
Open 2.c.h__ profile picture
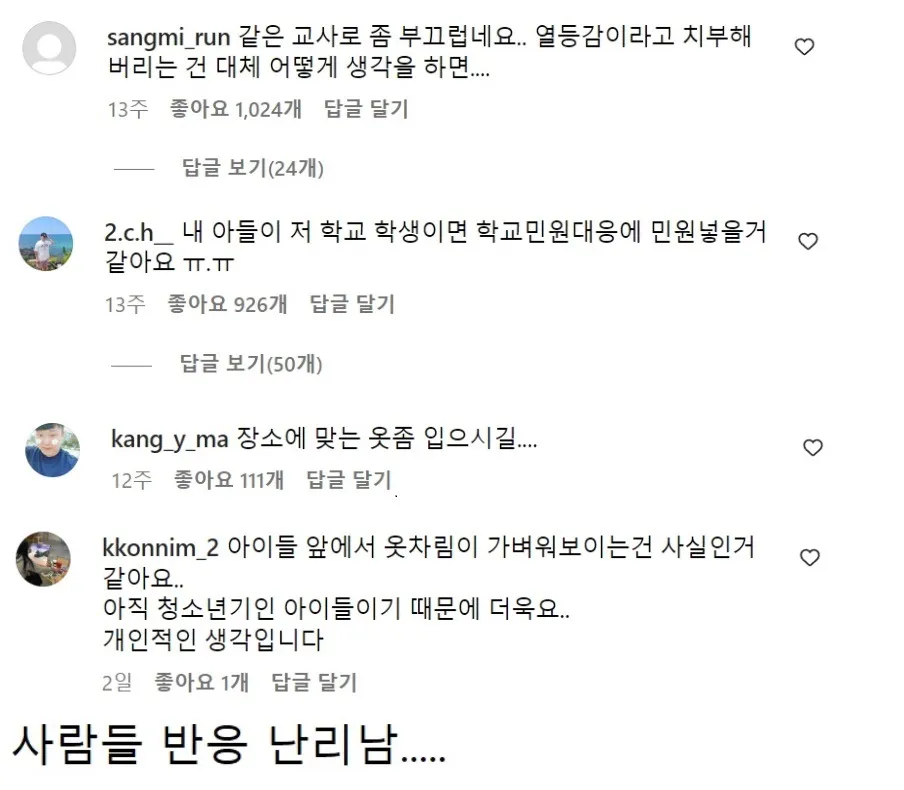pos(46,243)
